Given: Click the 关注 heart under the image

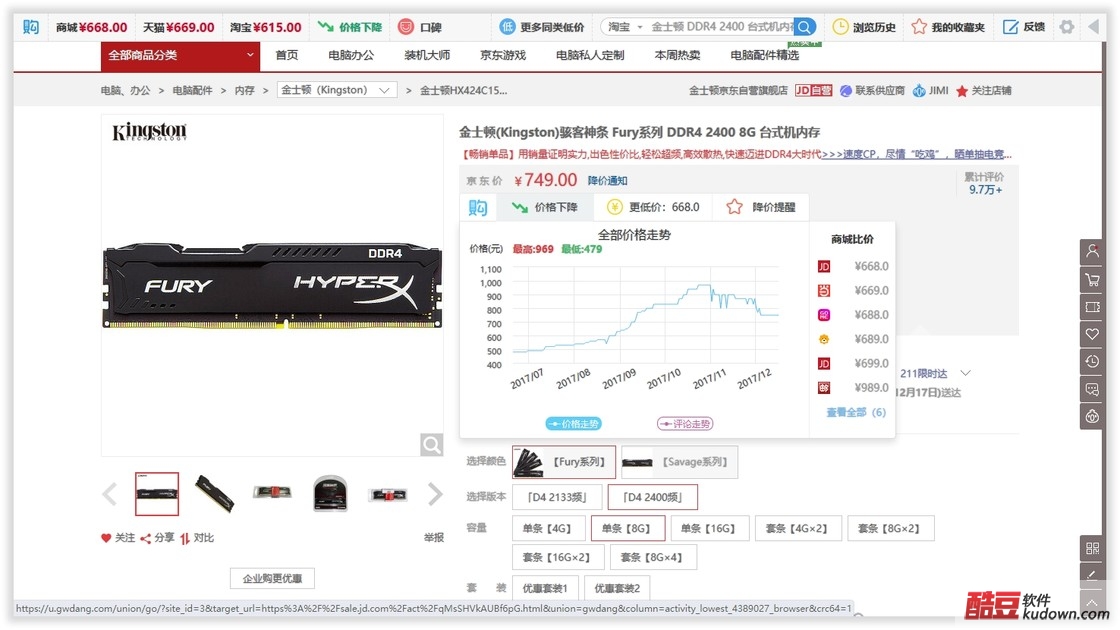Looking at the screenshot, I should click(106, 538).
